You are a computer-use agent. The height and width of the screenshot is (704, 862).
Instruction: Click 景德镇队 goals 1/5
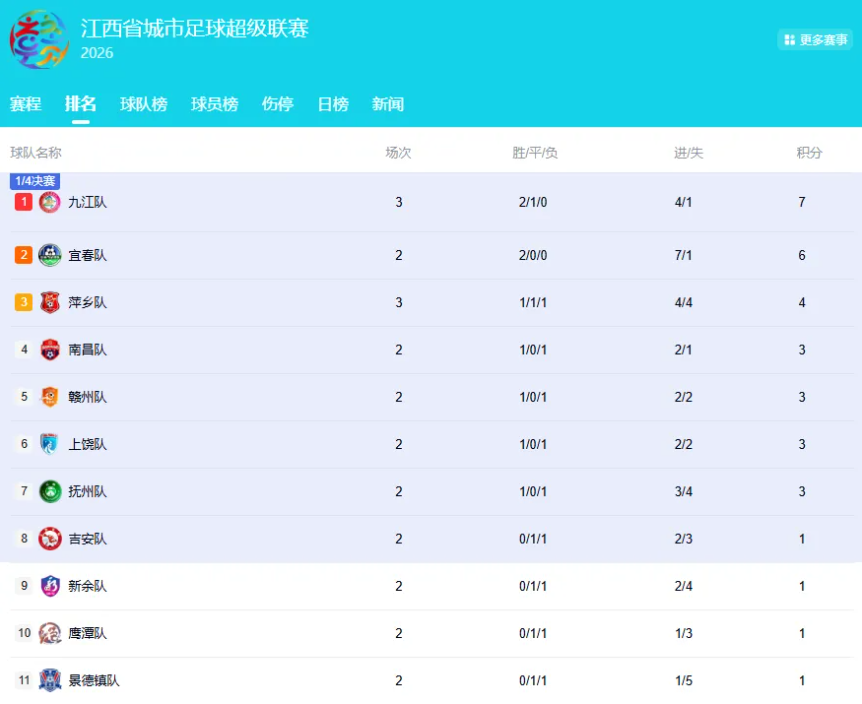coord(683,680)
